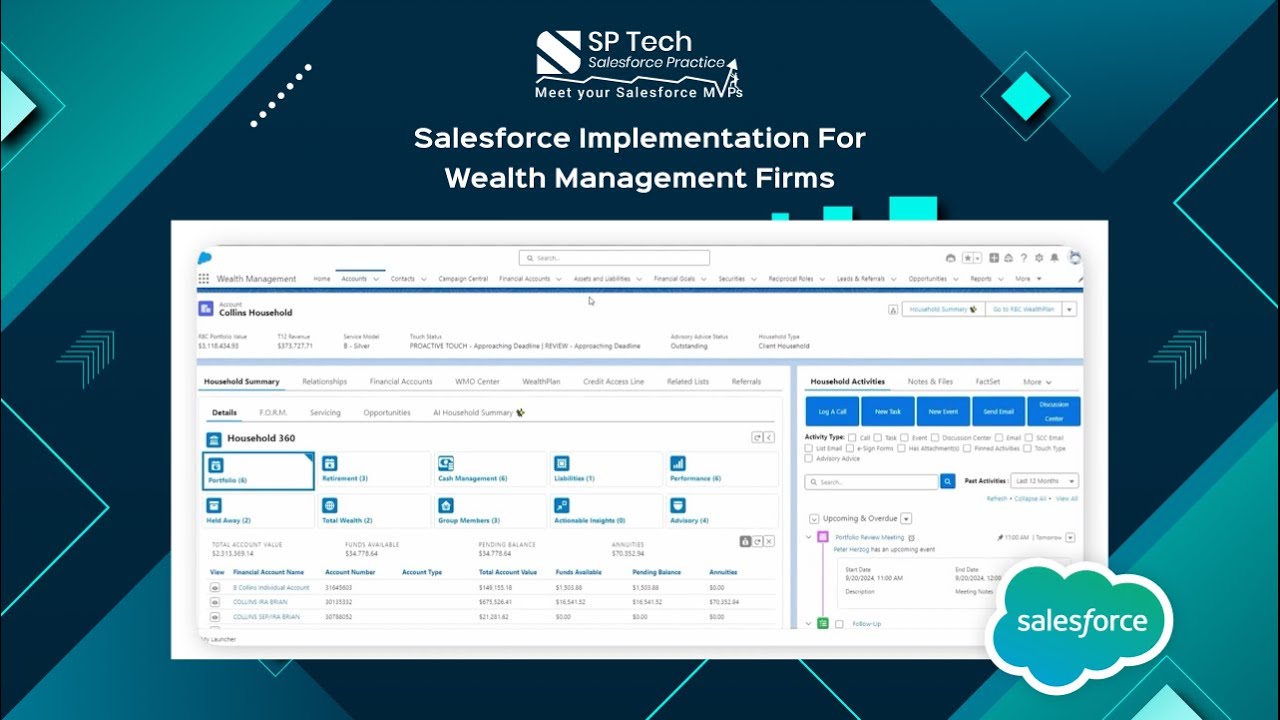
Task: Open the Actionable Insights (0) tile
Action: [x=607, y=511]
